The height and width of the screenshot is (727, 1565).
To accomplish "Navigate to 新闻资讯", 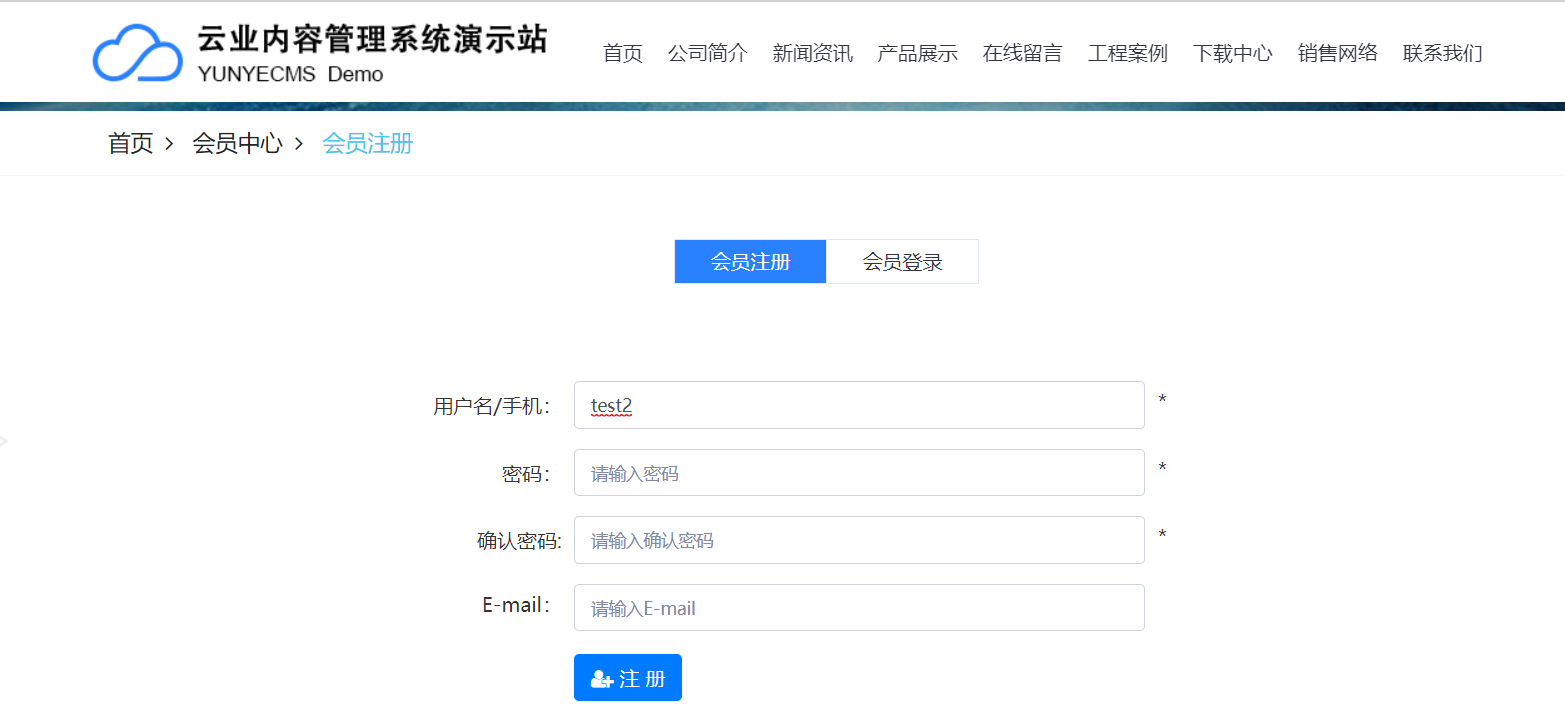I will pos(812,54).
